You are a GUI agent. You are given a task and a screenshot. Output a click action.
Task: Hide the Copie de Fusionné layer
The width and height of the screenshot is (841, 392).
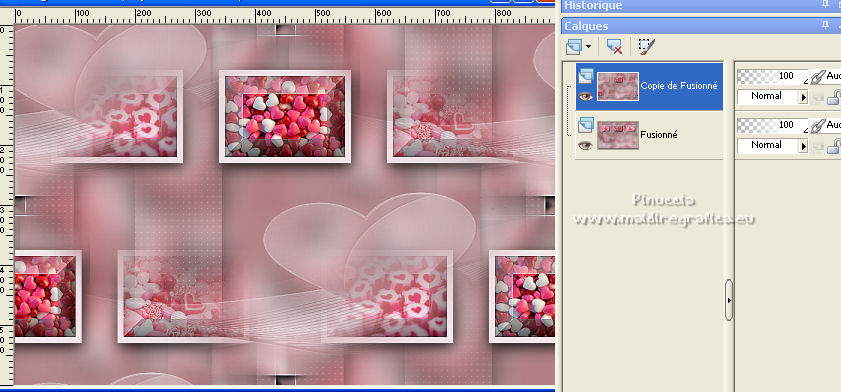585,96
